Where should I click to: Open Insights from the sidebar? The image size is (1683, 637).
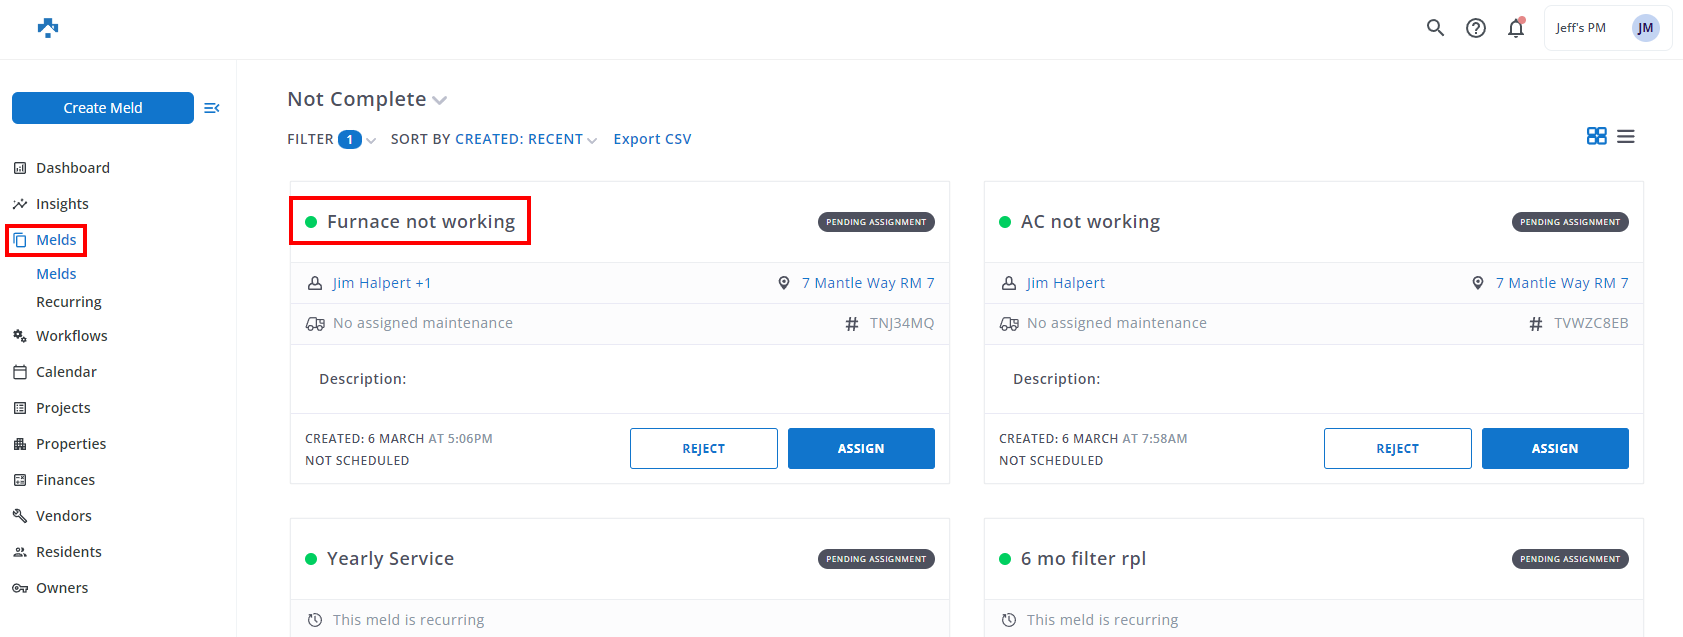click(x=62, y=204)
